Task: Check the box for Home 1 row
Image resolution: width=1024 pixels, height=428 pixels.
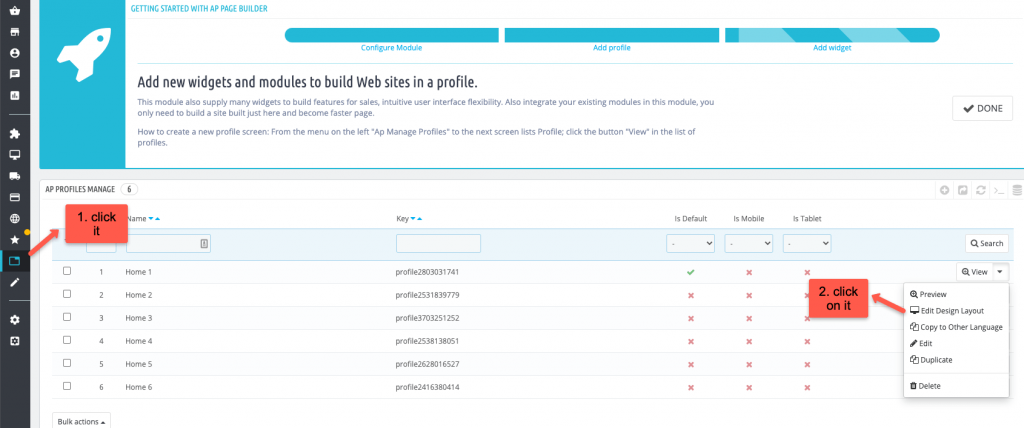Action: [x=67, y=271]
